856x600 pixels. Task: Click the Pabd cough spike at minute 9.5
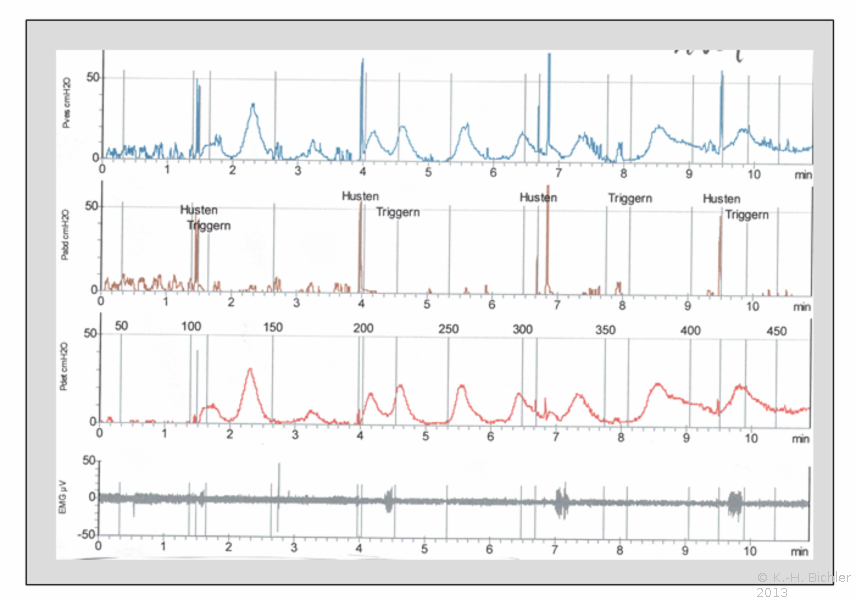[720, 250]
